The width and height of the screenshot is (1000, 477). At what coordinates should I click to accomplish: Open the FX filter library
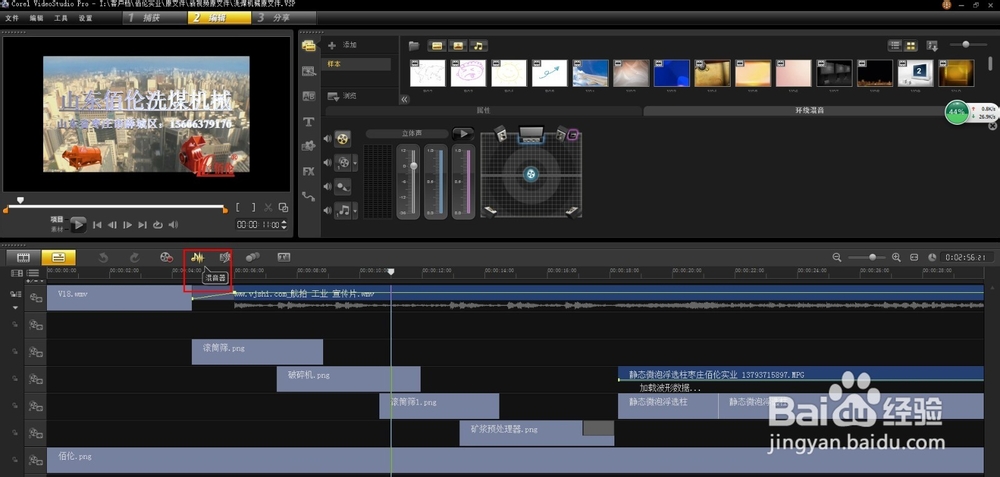[309, 171]
